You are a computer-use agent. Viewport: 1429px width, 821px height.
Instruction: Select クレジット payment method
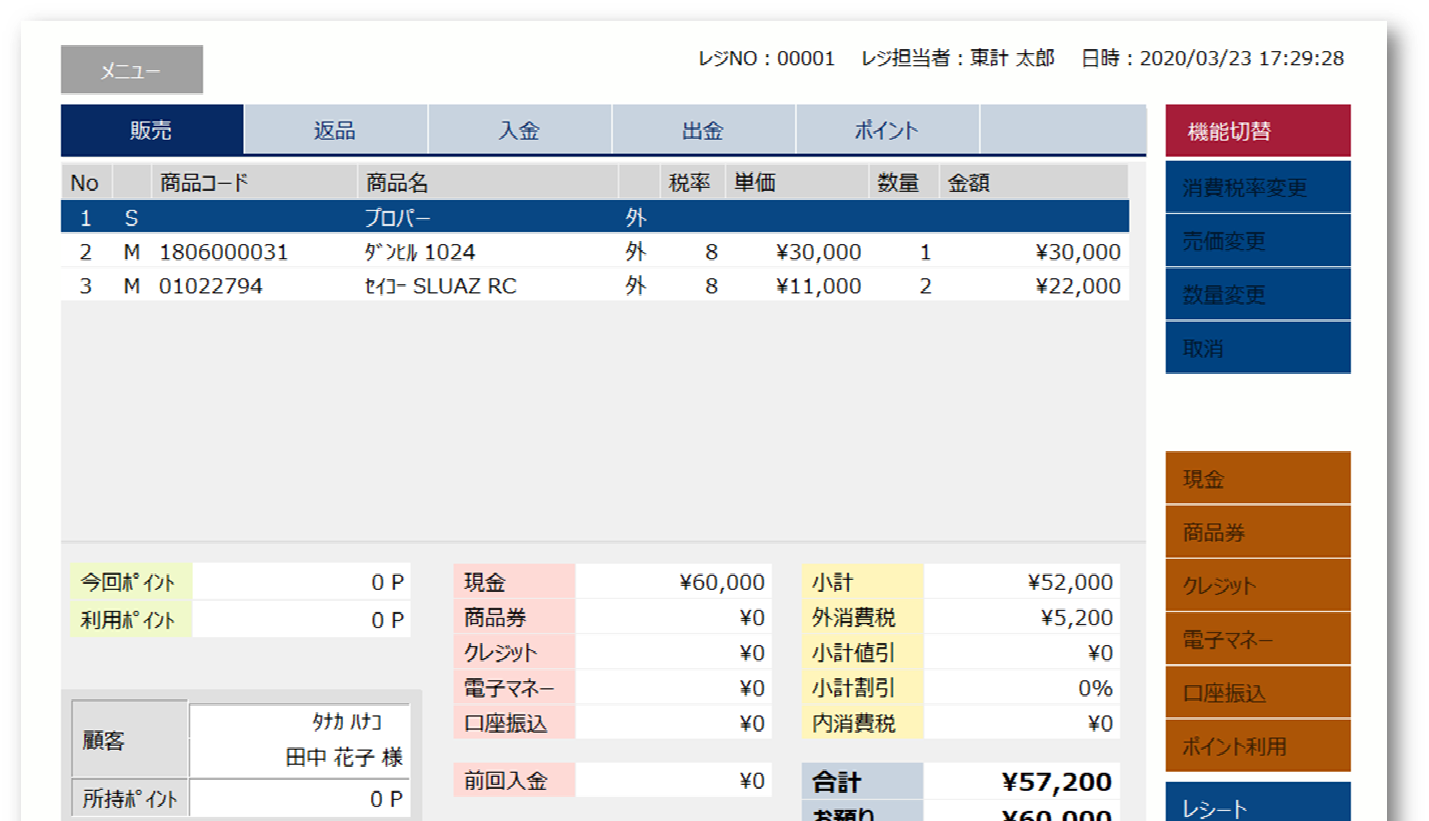1257,585
